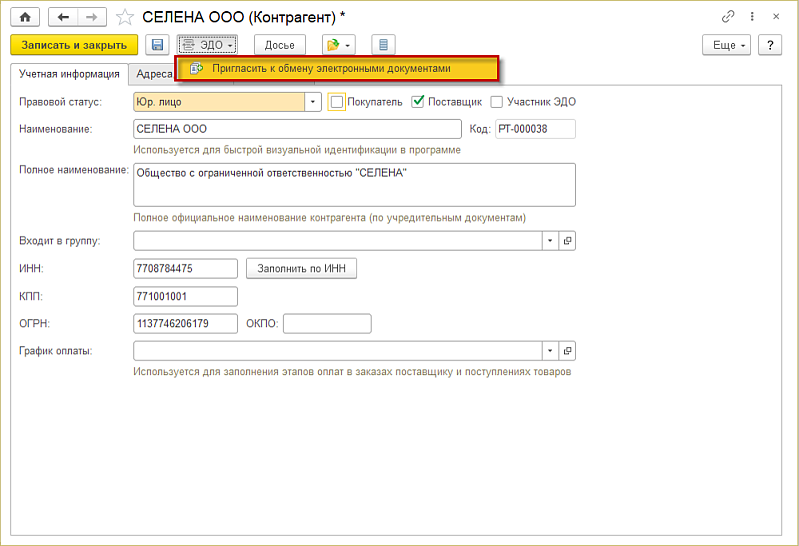The image size is (799, 546).
Task: Click the Правовой статус value Юр. лицо
Action: pyautogui.click(x=219, y=102)
